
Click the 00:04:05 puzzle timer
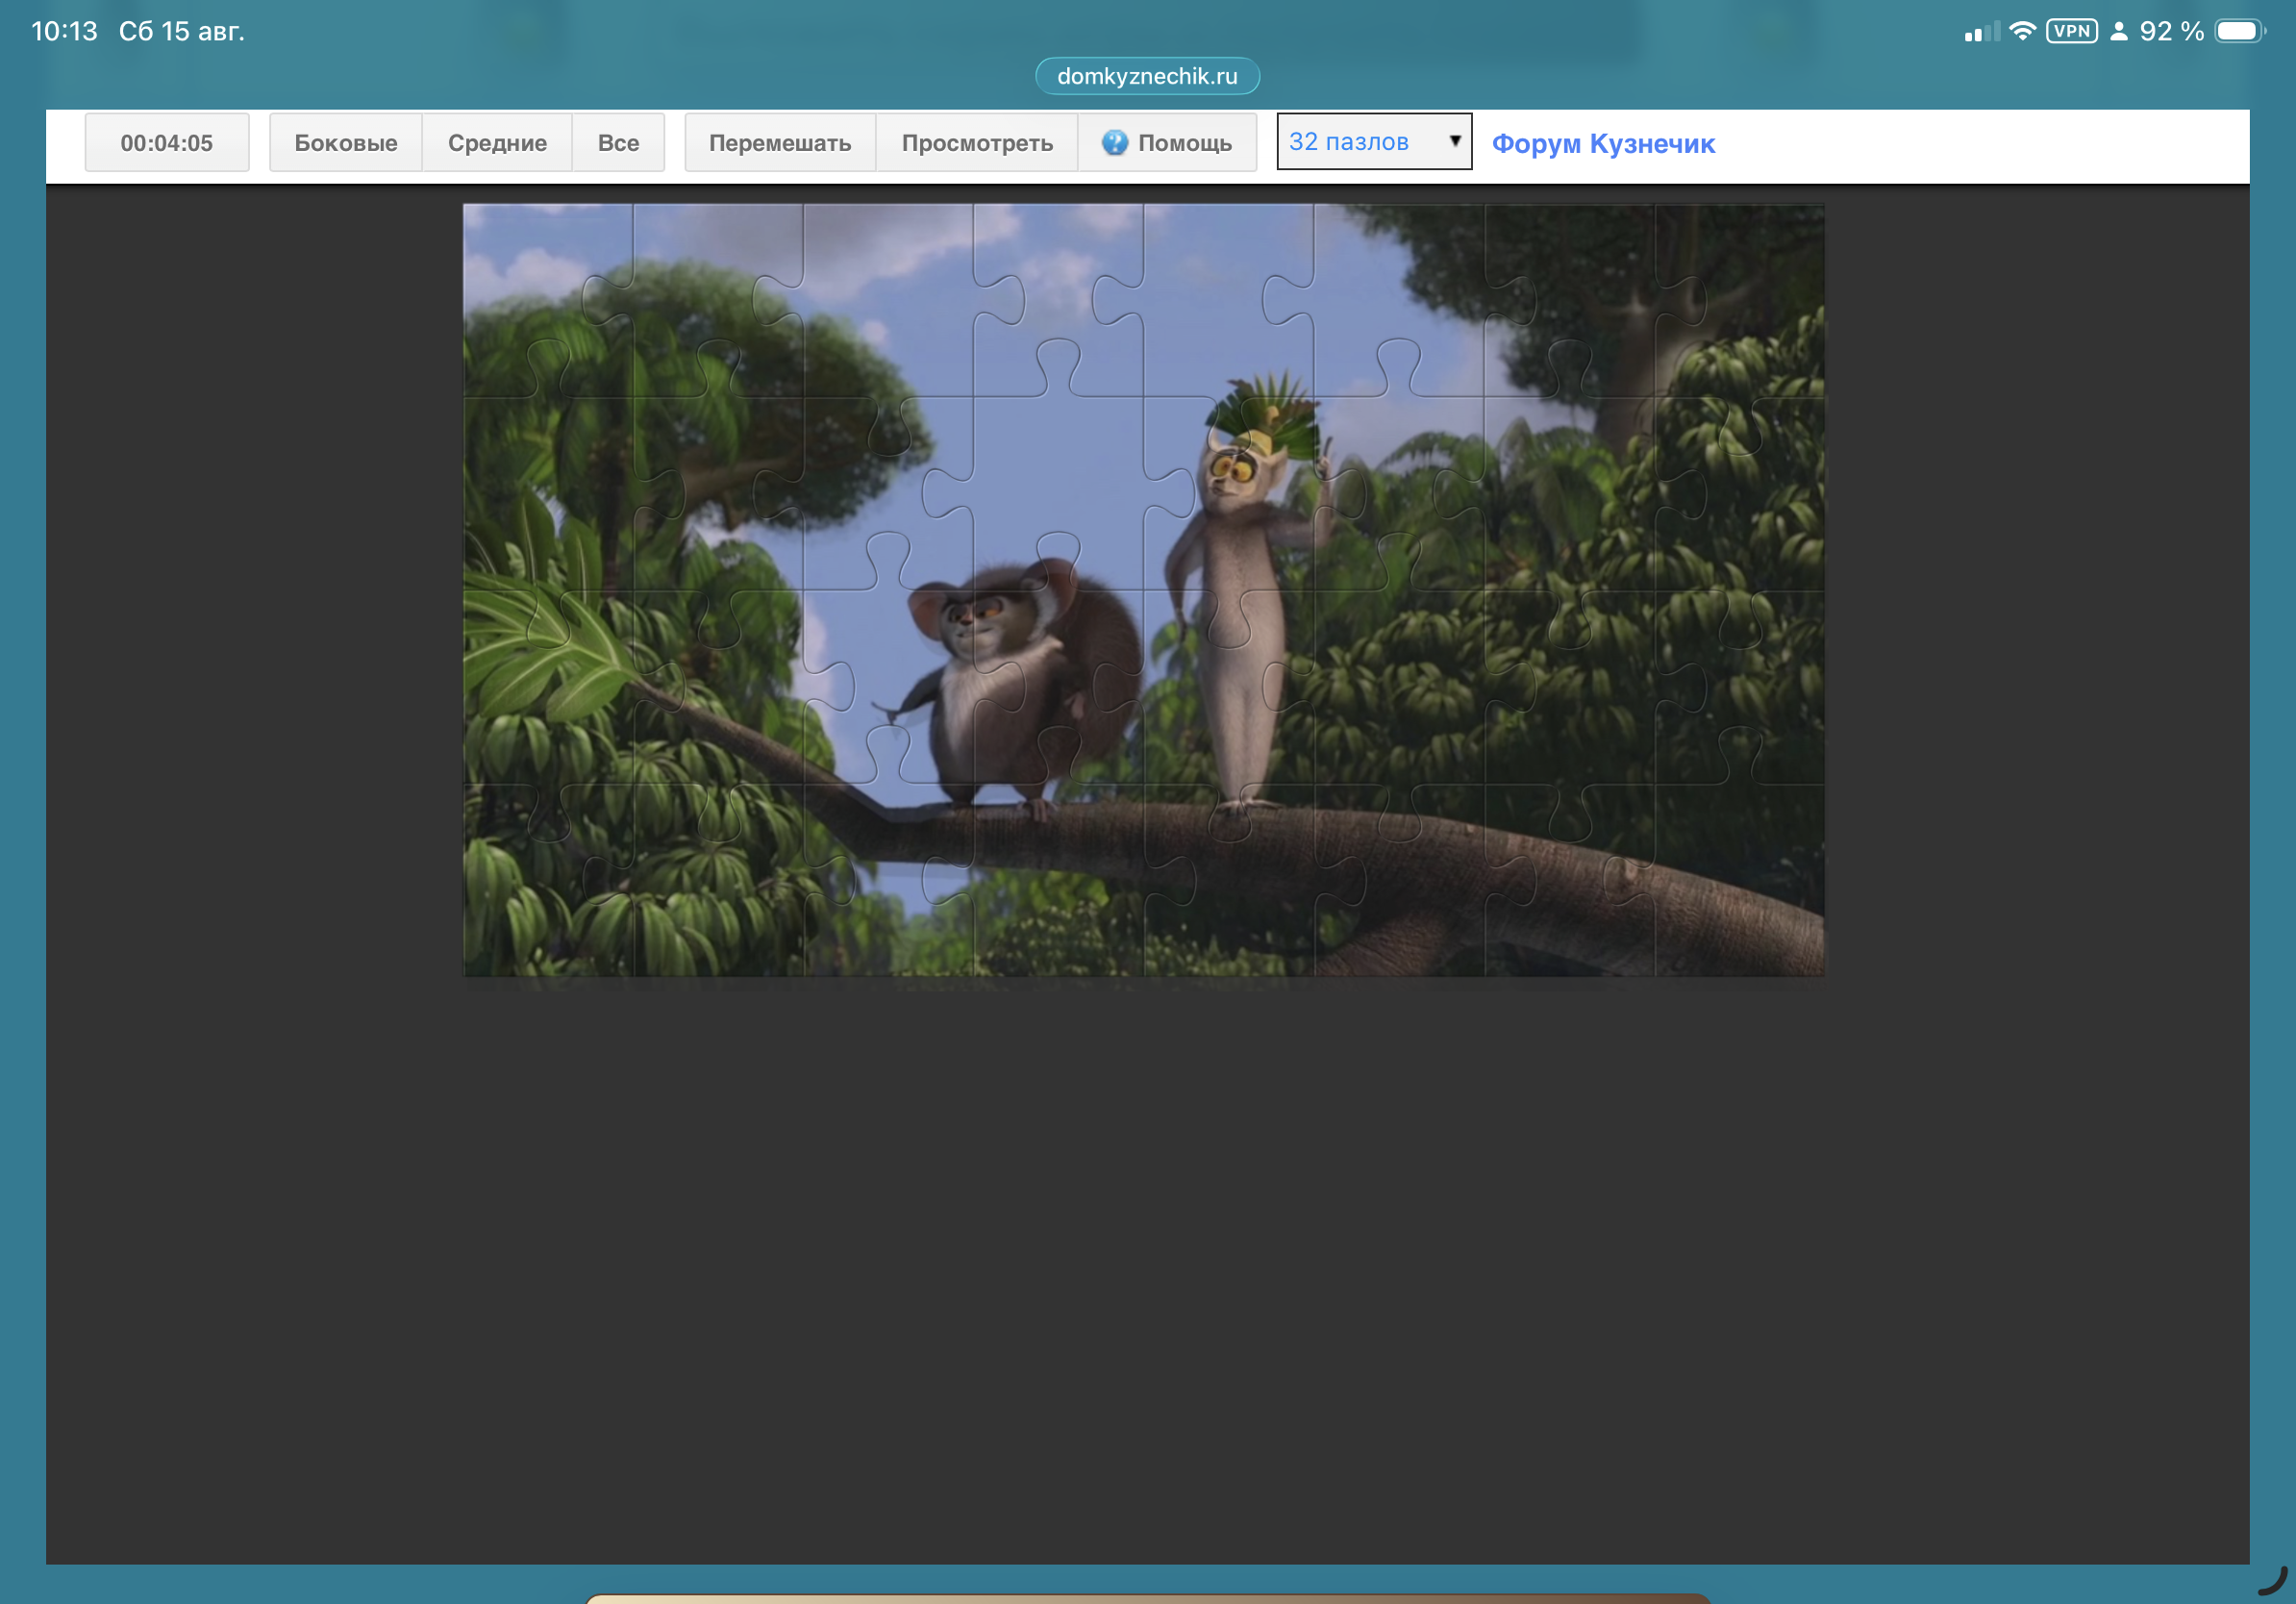pos(167,143)
